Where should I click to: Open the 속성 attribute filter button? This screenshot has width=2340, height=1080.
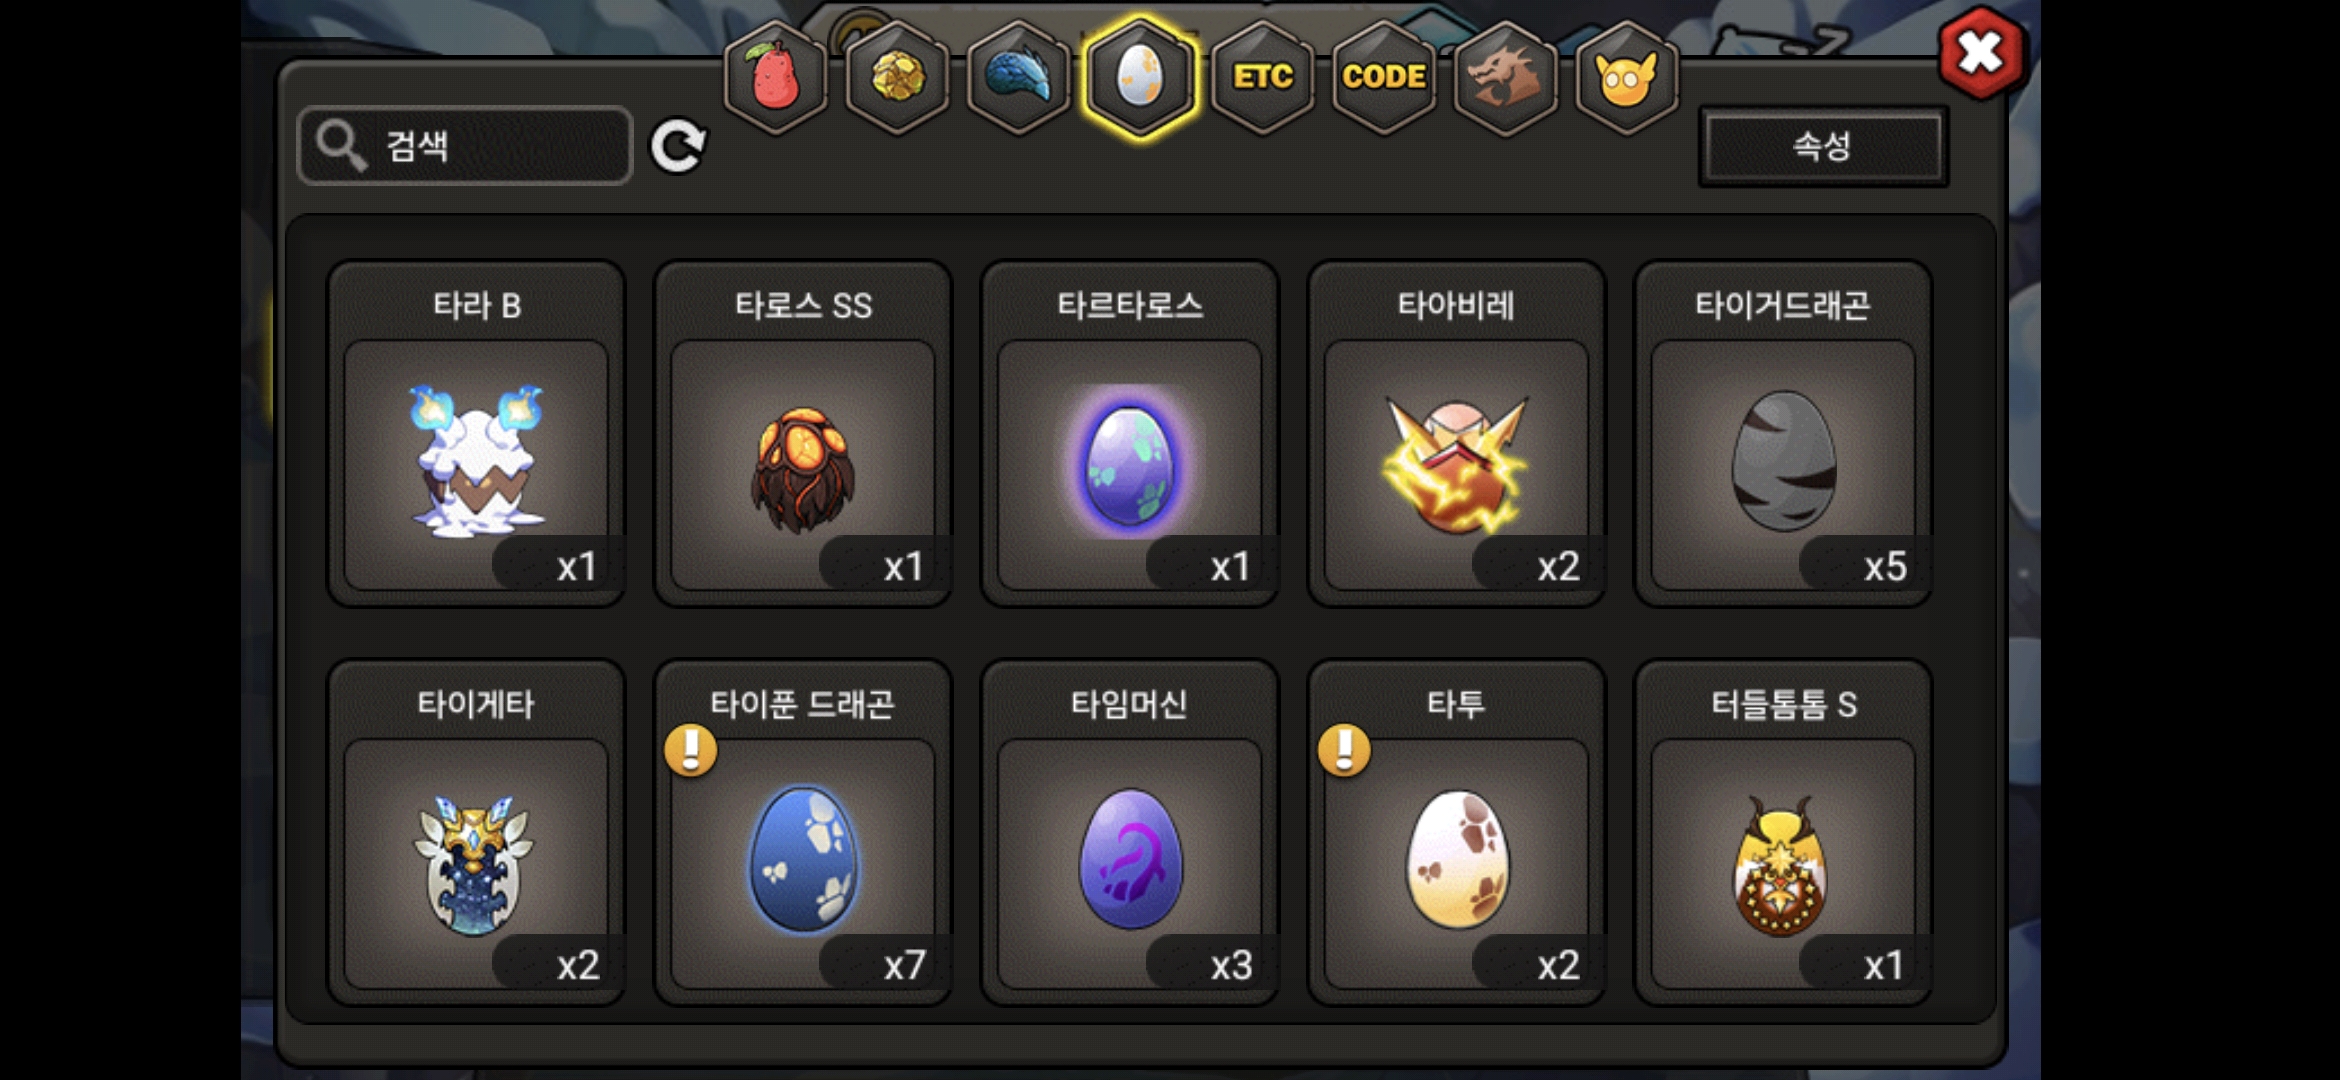pos(1823,146)
